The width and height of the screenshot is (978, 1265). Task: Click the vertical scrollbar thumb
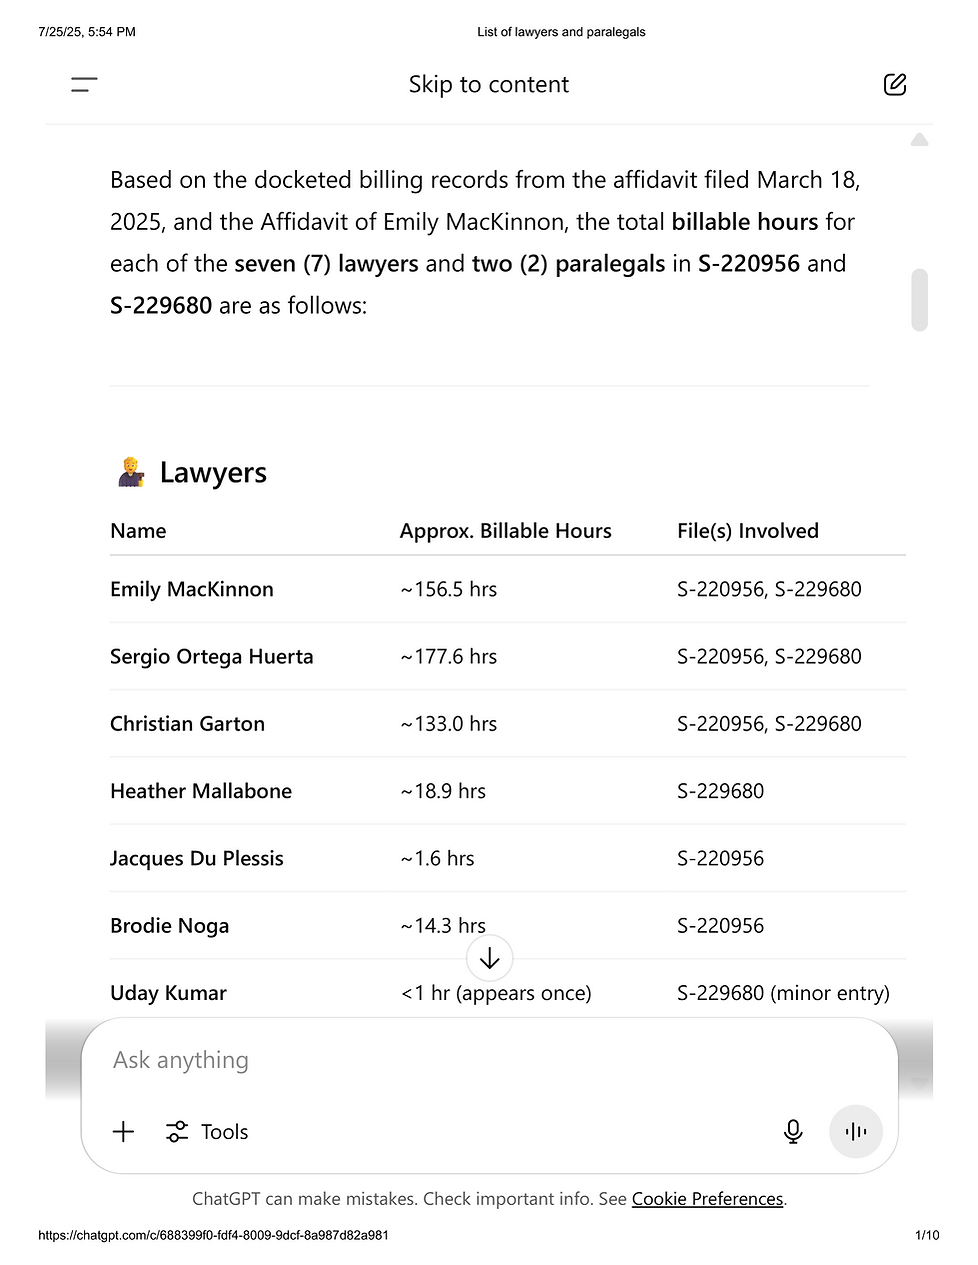point(920,300)
